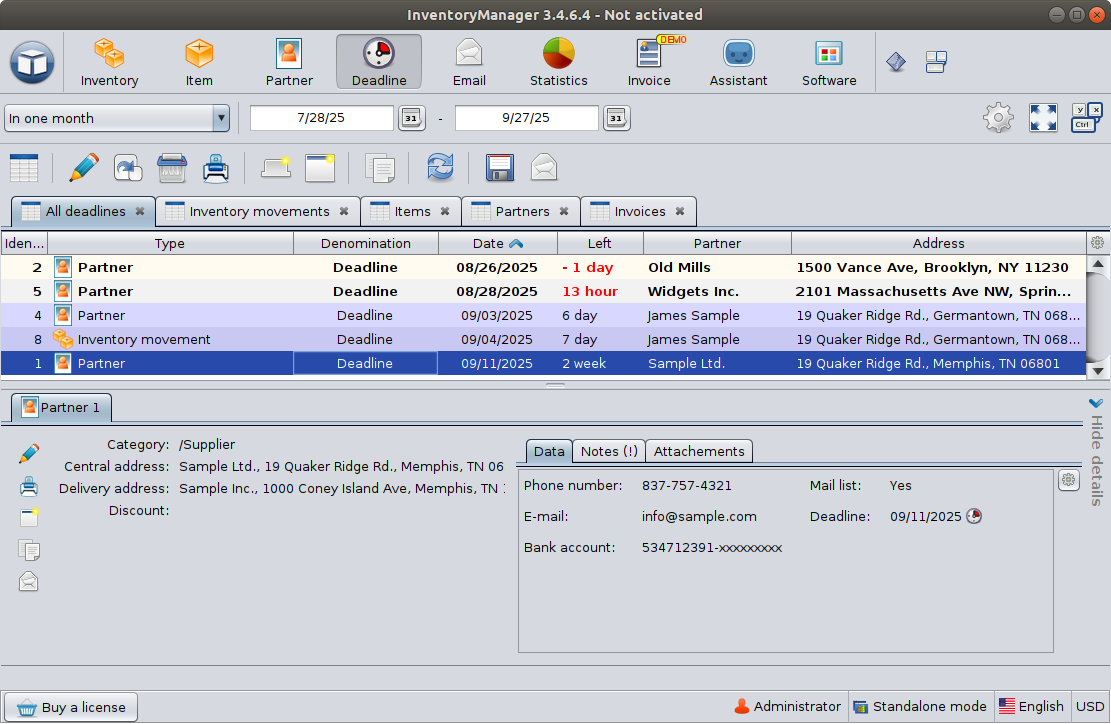Click the table view icon in toolbar
This screenshot has height=724, width=1111.
24,169
